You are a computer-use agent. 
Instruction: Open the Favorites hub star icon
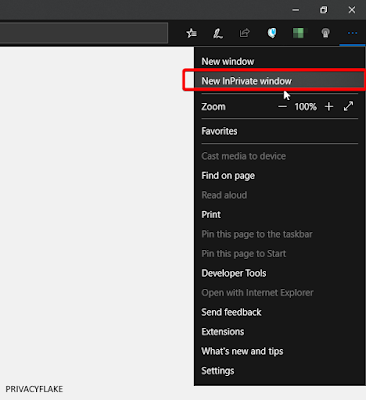(x=192, y=33)
